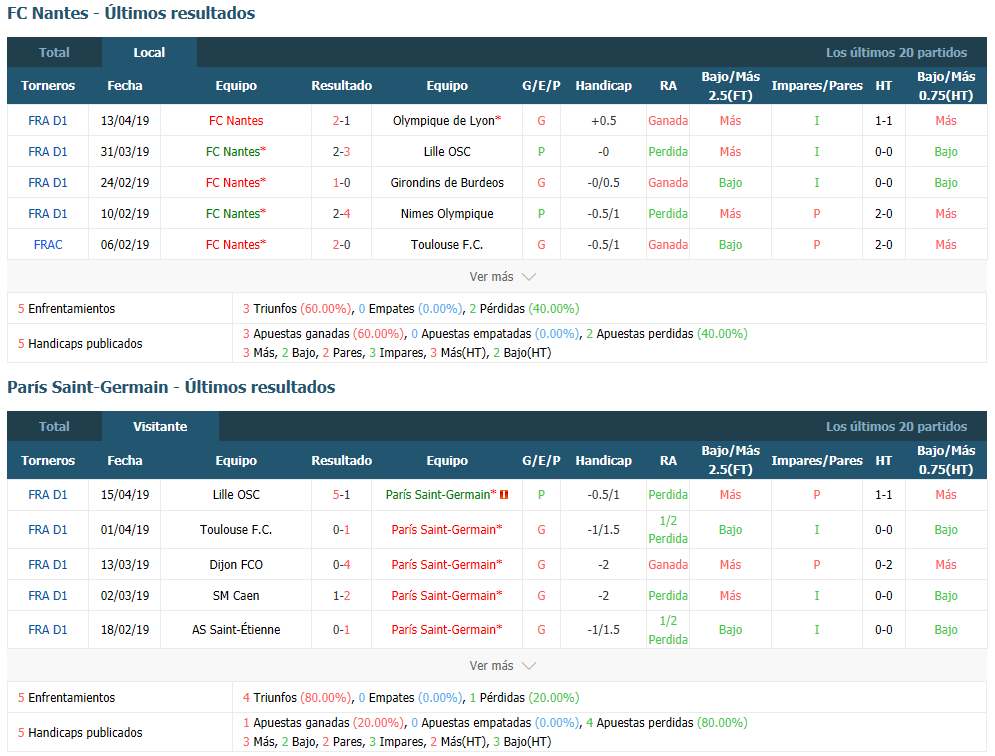Screen dimensions: 995x756
Task: Switch to Total tab in París Saint-Germain table
Action: (55, 427)
